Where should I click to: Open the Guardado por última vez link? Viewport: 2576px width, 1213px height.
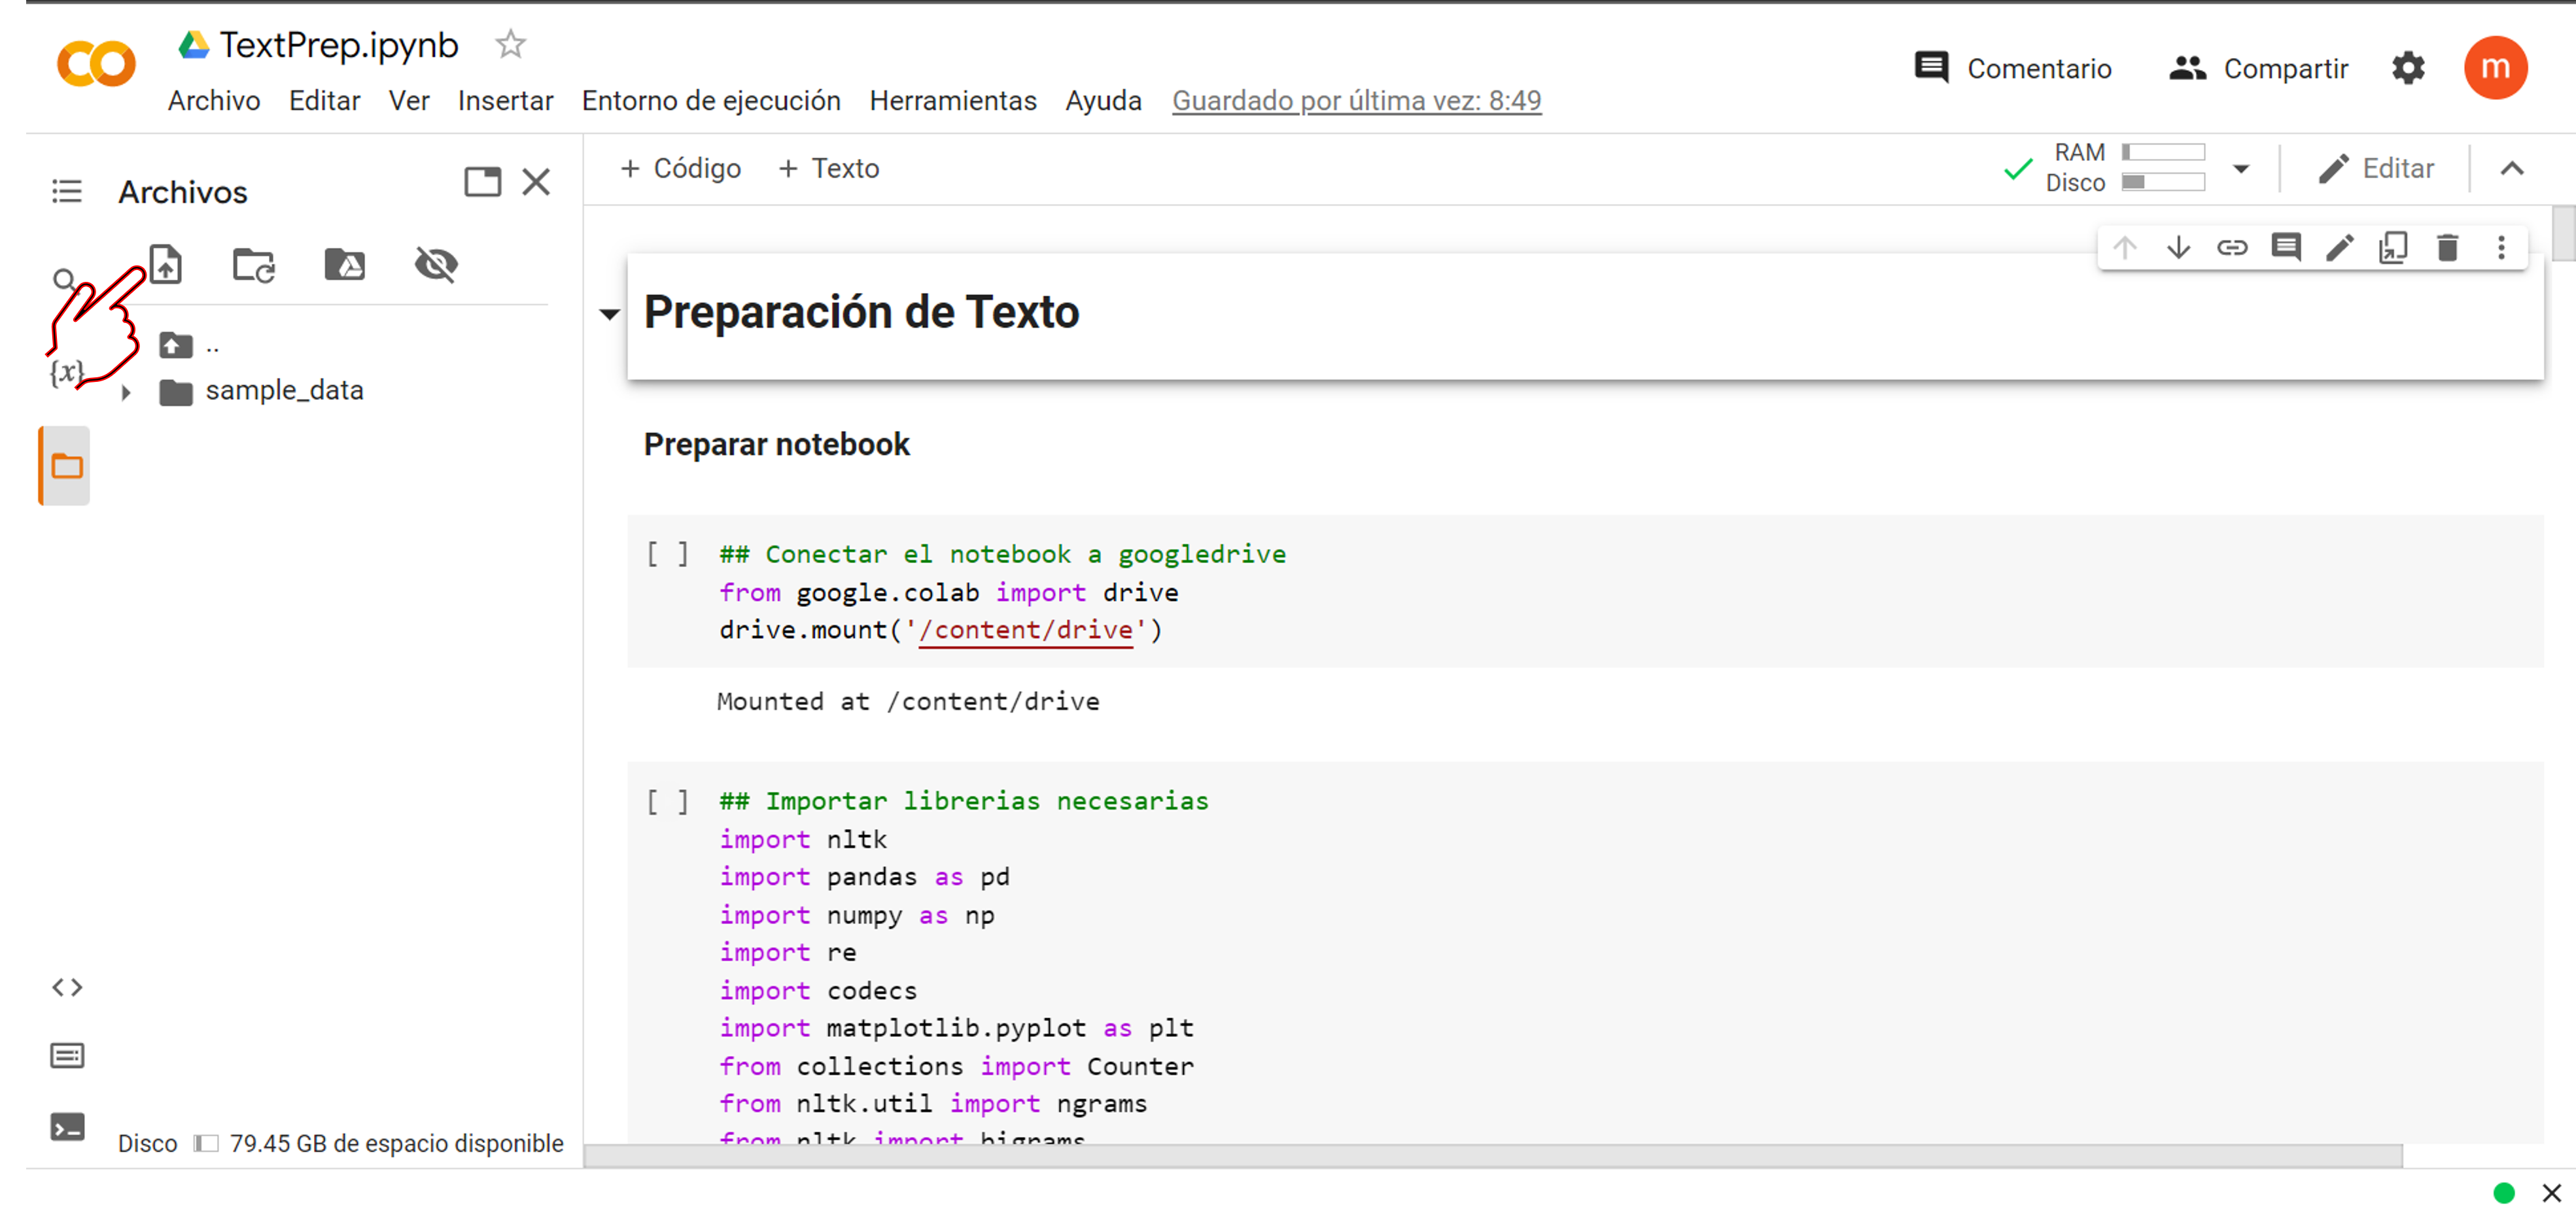click(1356, 100)
